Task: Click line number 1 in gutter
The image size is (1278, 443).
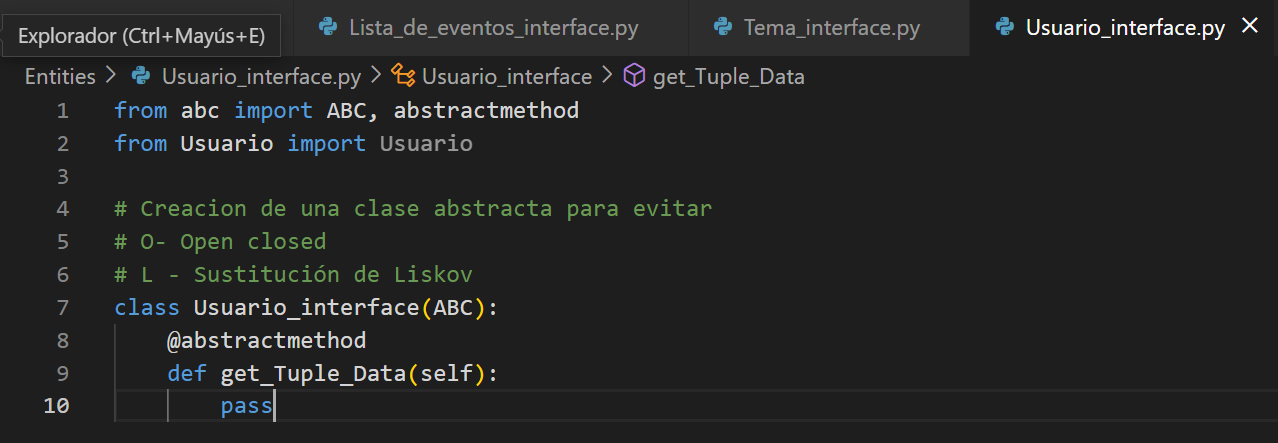Action: (x=63, y=110)
